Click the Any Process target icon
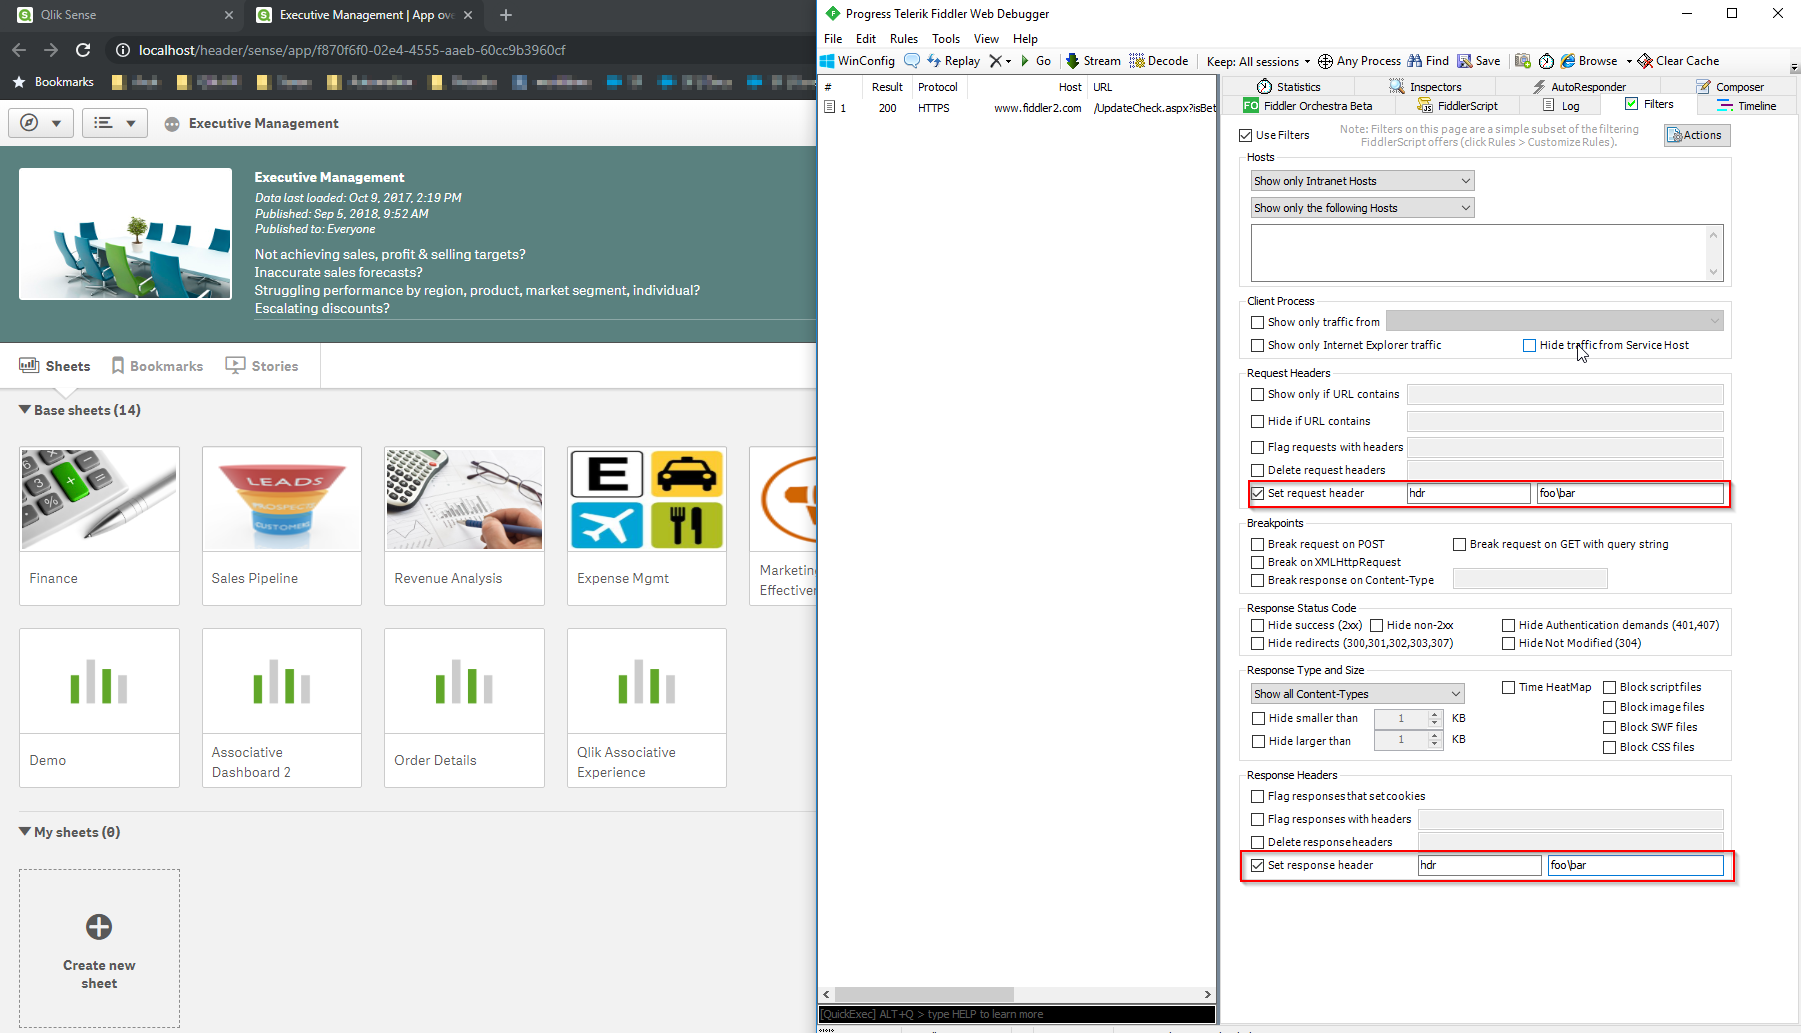 1326,61
